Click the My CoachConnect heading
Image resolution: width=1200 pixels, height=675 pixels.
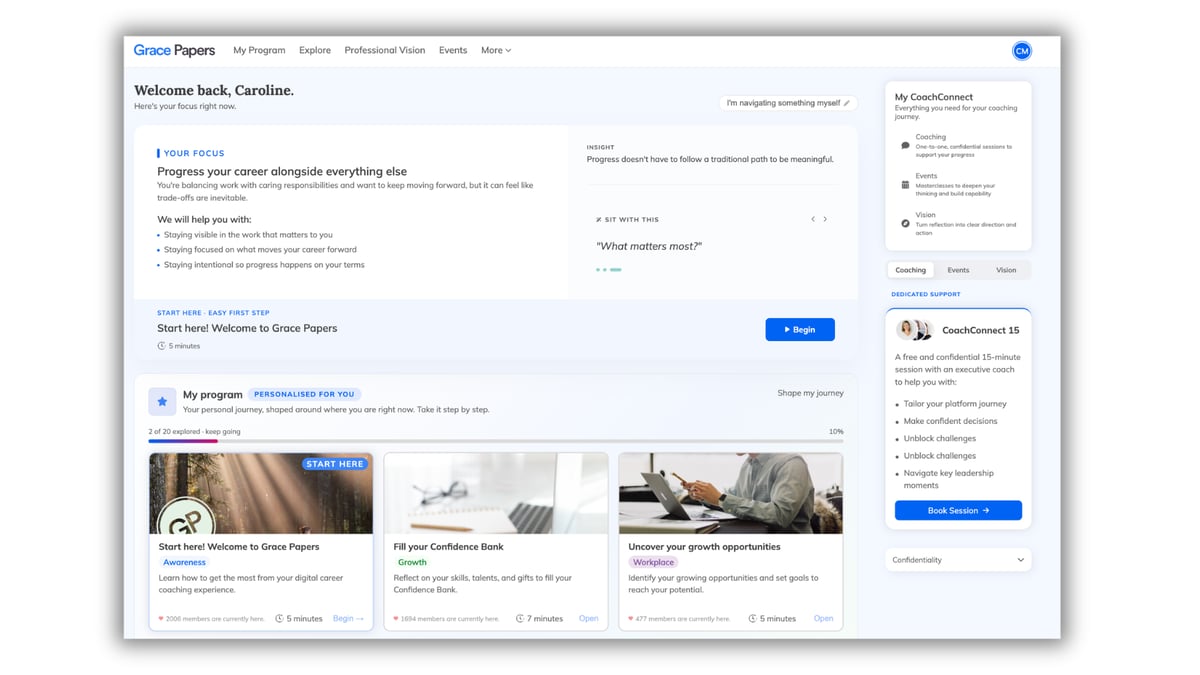934,97
